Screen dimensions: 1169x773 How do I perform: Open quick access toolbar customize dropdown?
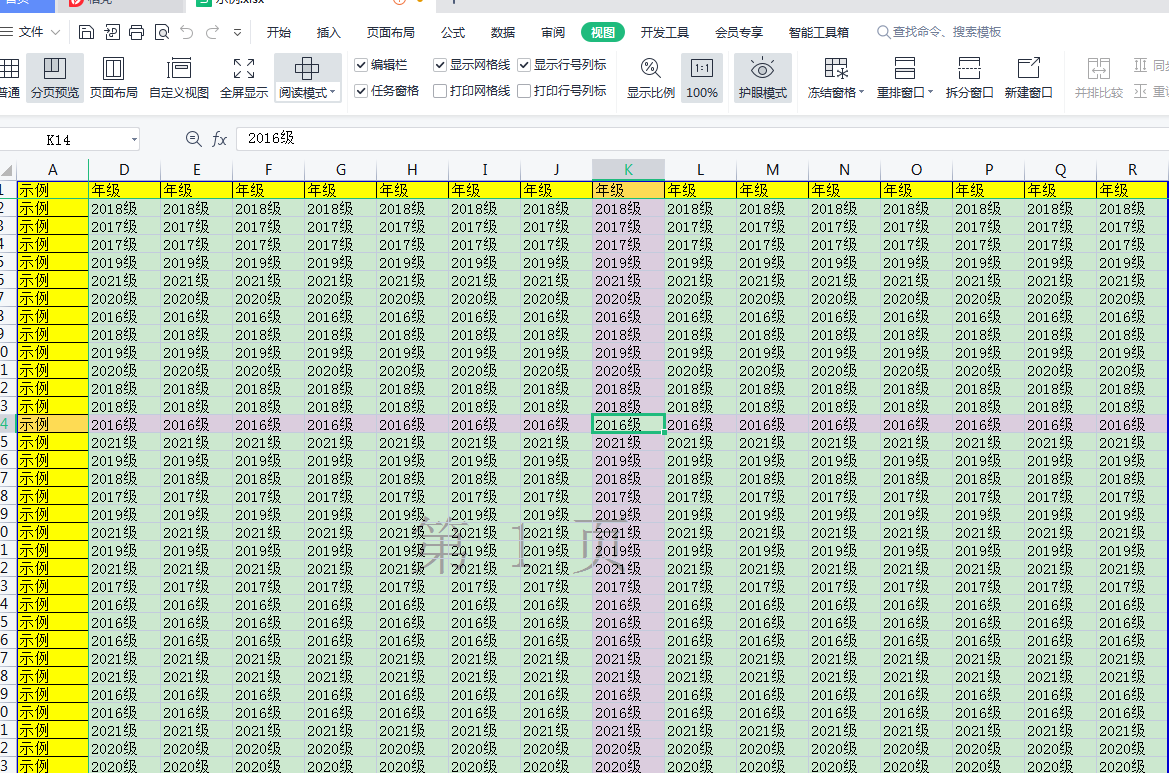(237, 32)
